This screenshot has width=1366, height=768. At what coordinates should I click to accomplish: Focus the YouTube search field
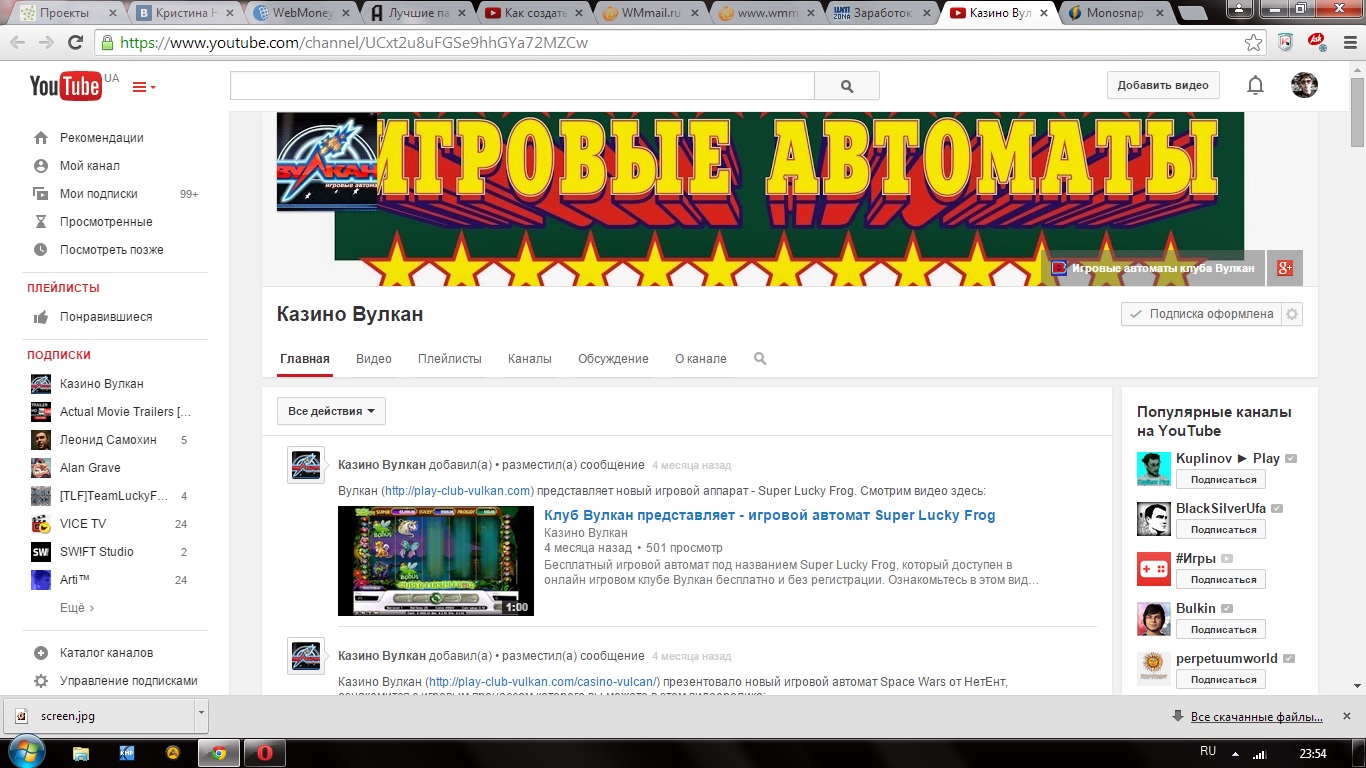click(522, 86)
